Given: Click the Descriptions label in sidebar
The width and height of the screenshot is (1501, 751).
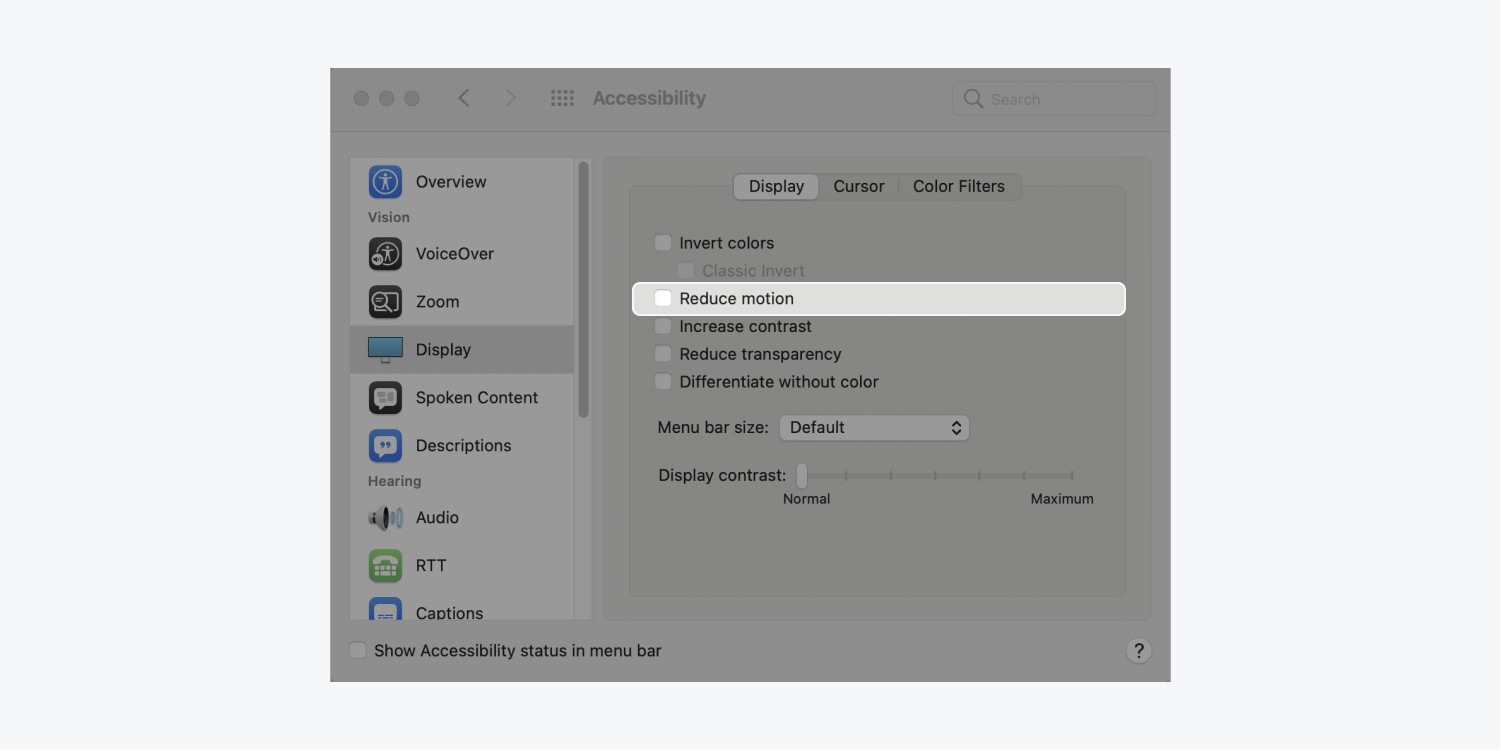Looking at the screenshot, I should click(x=464, y=446).
